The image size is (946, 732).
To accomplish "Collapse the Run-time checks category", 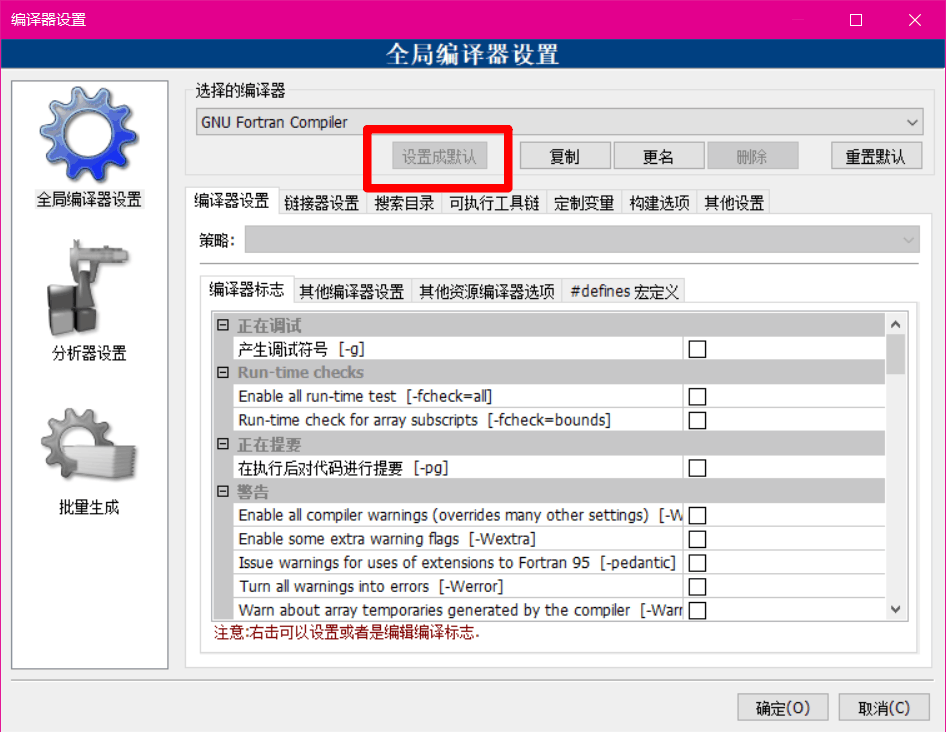I will [223, 372].
